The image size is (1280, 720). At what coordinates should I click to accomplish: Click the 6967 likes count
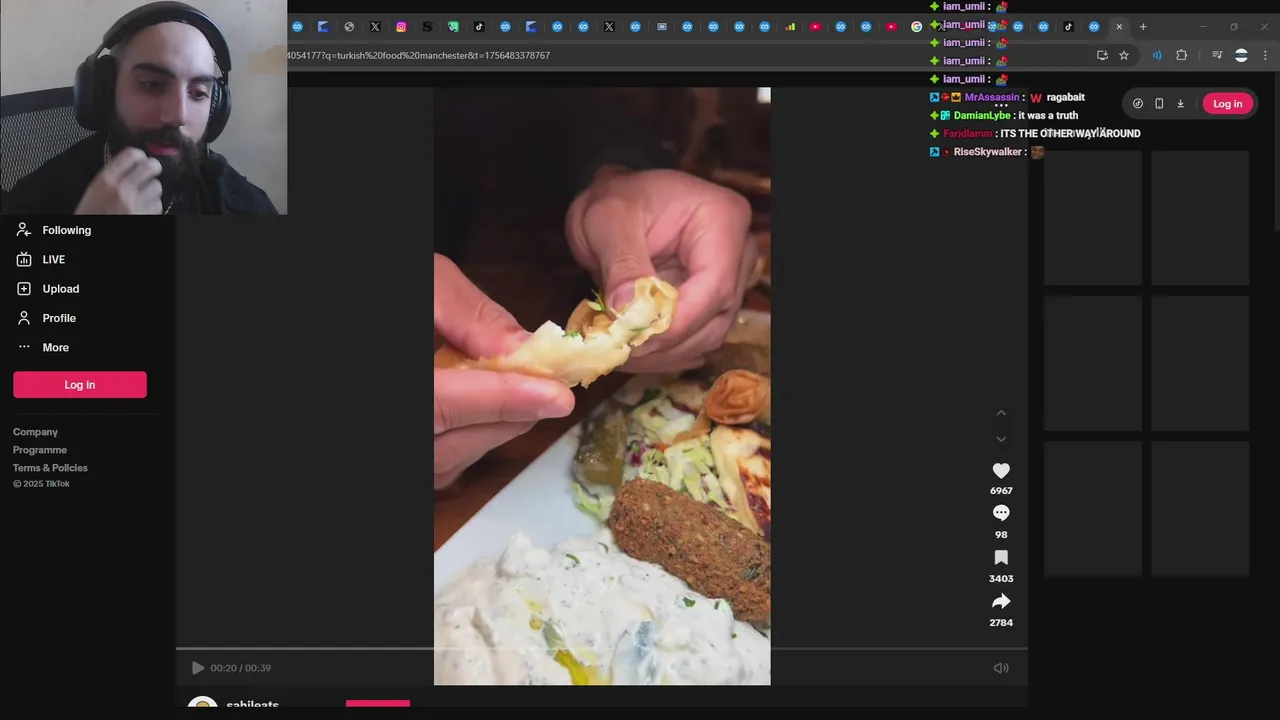[1001, 491]
